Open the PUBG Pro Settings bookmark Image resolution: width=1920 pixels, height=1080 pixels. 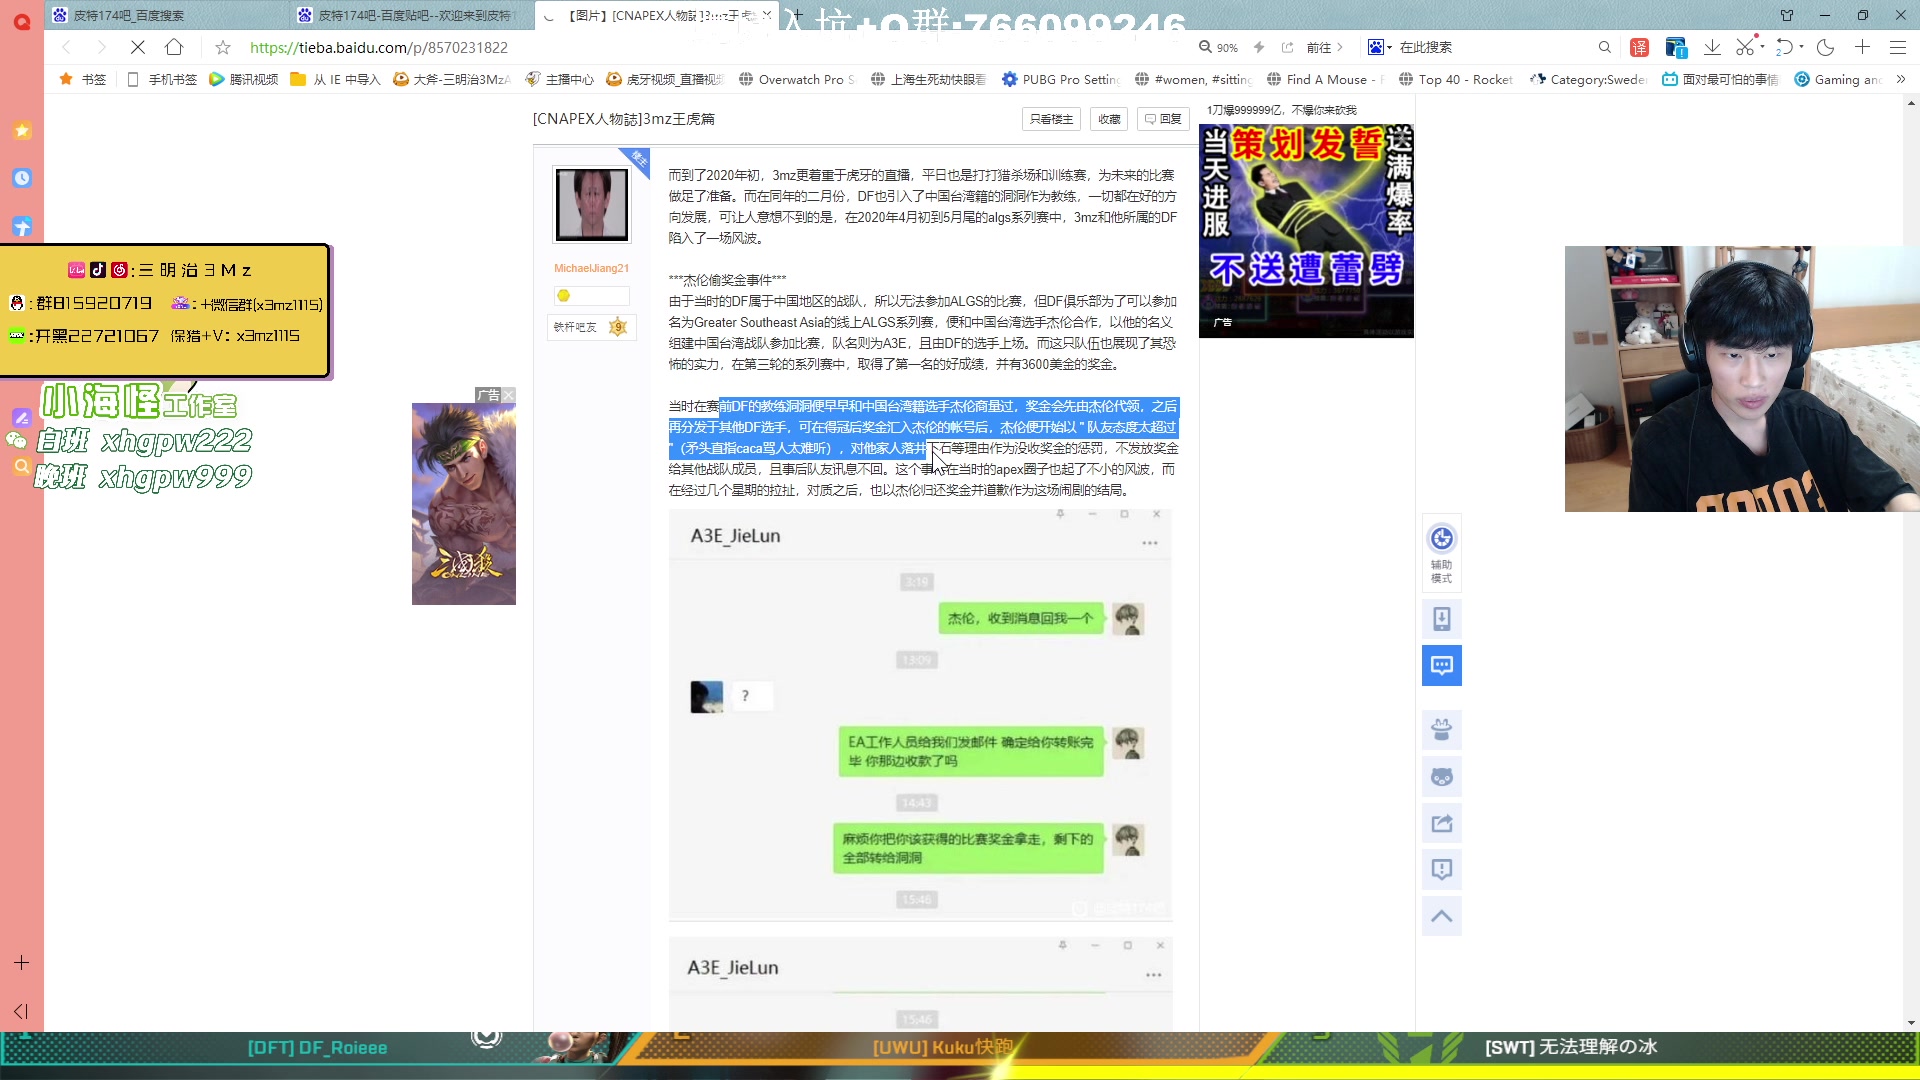click(x=1061, y=79)
